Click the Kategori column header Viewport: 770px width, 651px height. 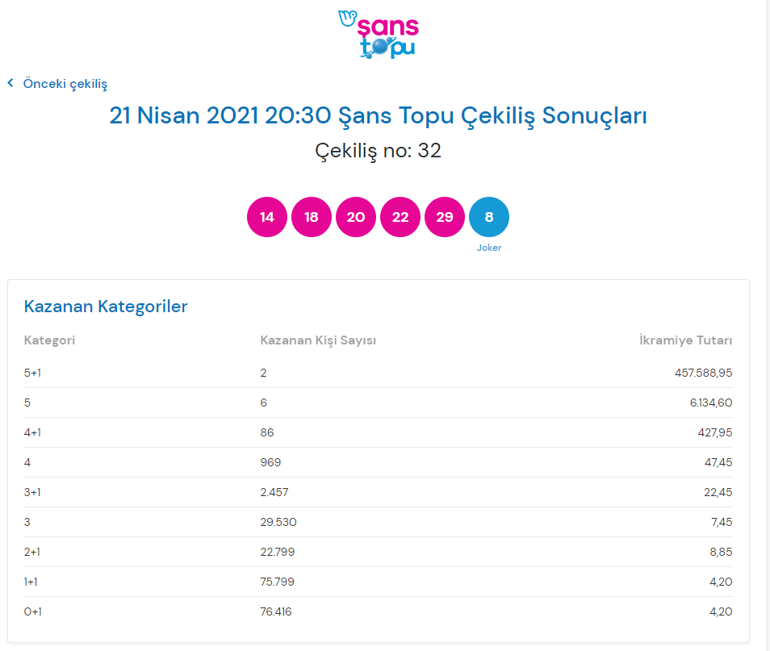(x=49, y=340)
